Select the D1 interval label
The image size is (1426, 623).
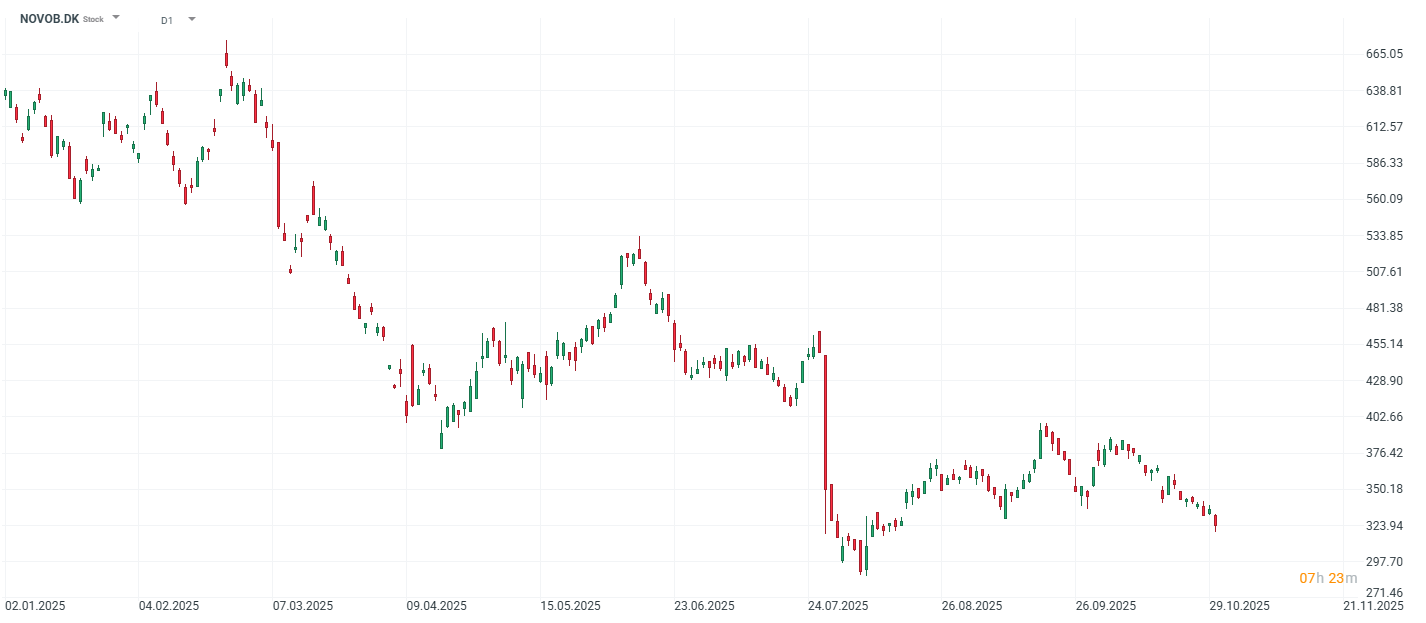click(167, 19)
